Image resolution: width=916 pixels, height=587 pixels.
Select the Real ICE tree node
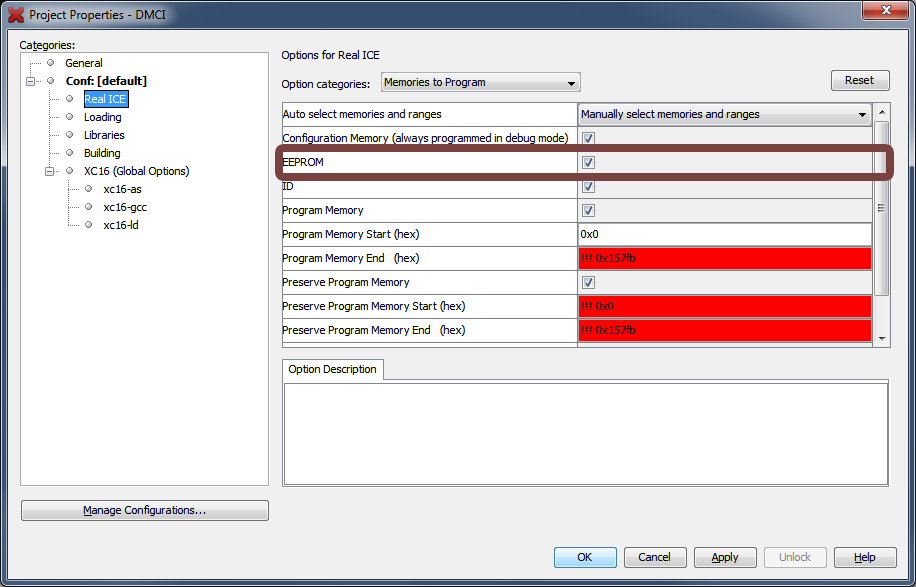pos(105,99)
